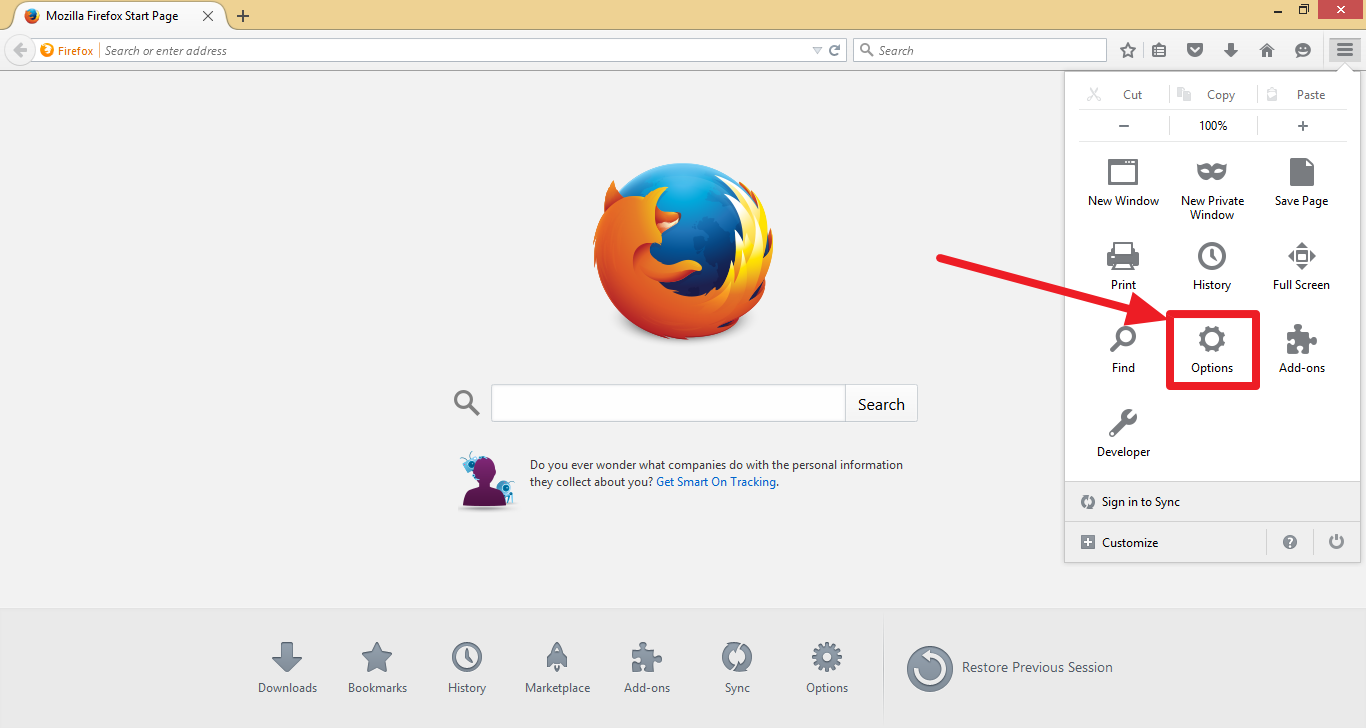The width and height of the screenshot is (1366, 728).
Task: Open History in the menu panel
Action: click(x=1212, y=266)
